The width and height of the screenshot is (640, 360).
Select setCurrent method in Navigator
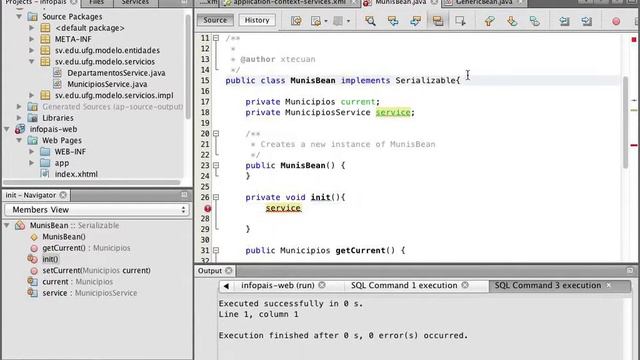pyautogui.click(x=96, y=270)
